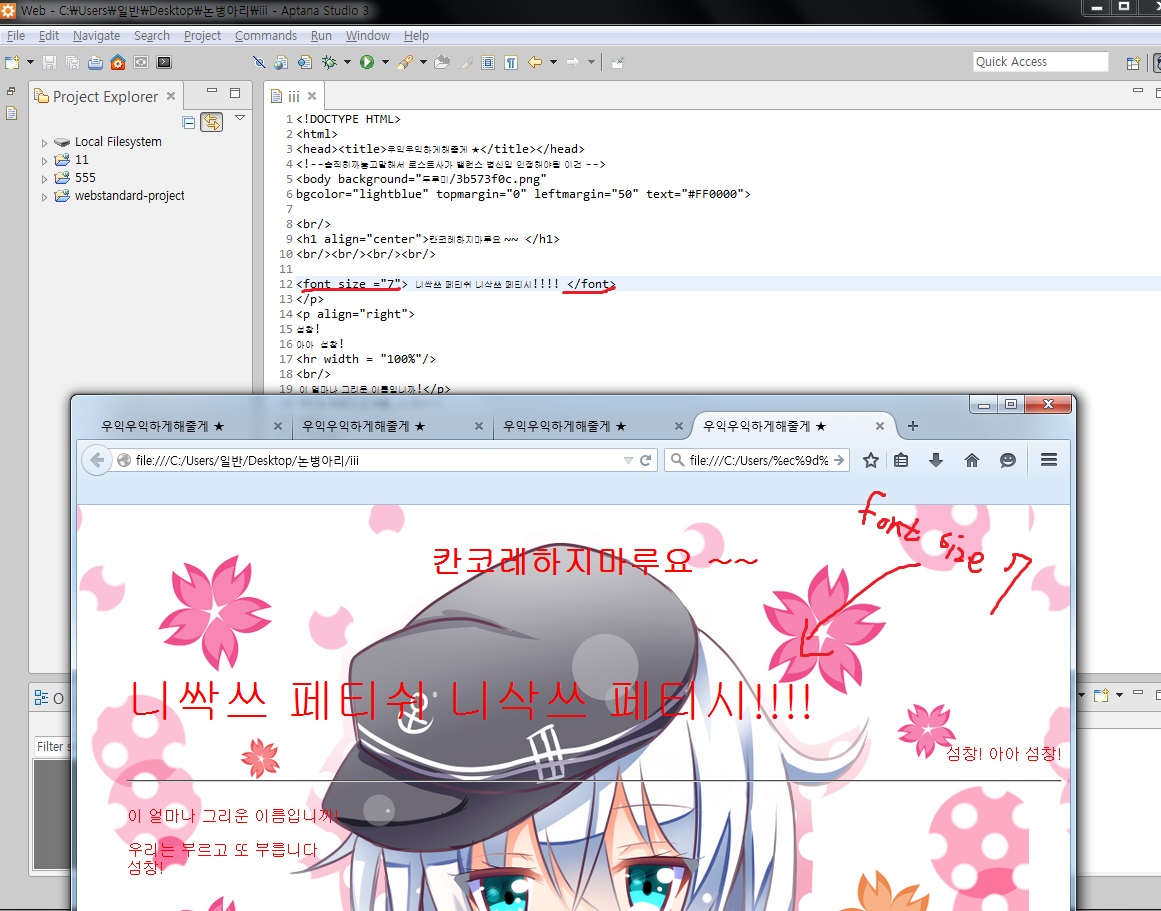The height and width of the screenshot is (911, 1161).
Task: Close the Project Explorer view tab
Action: click(171, 96)
